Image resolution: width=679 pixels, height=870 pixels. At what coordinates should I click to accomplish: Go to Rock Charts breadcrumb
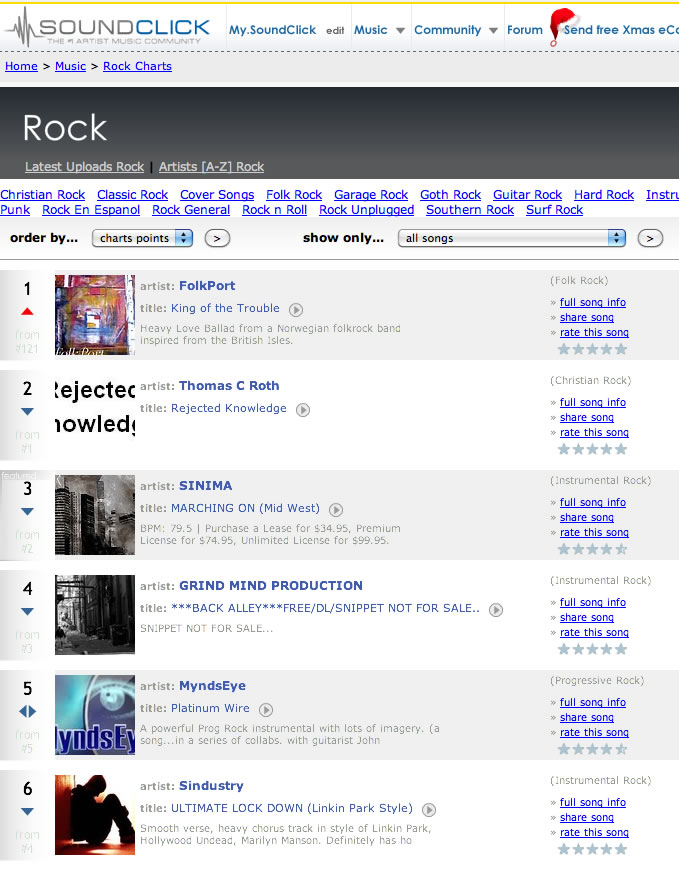(138, 66)
